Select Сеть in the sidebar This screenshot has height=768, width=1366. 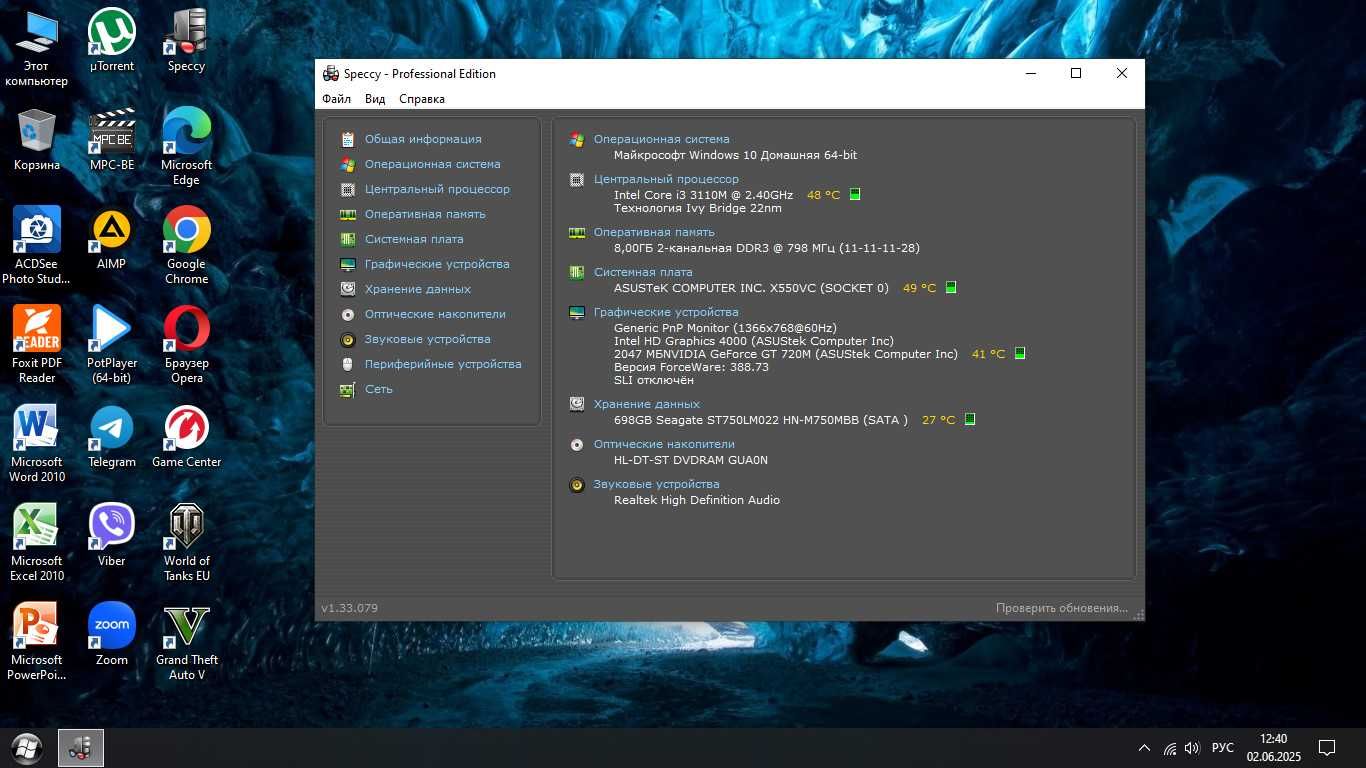point(378,389)
